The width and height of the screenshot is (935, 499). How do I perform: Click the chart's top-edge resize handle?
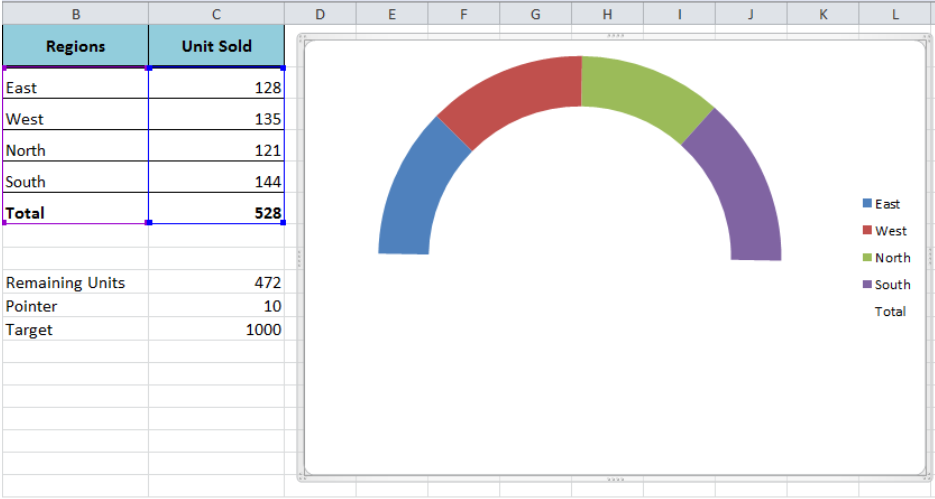pyautogui.click(x=615, y=36)
